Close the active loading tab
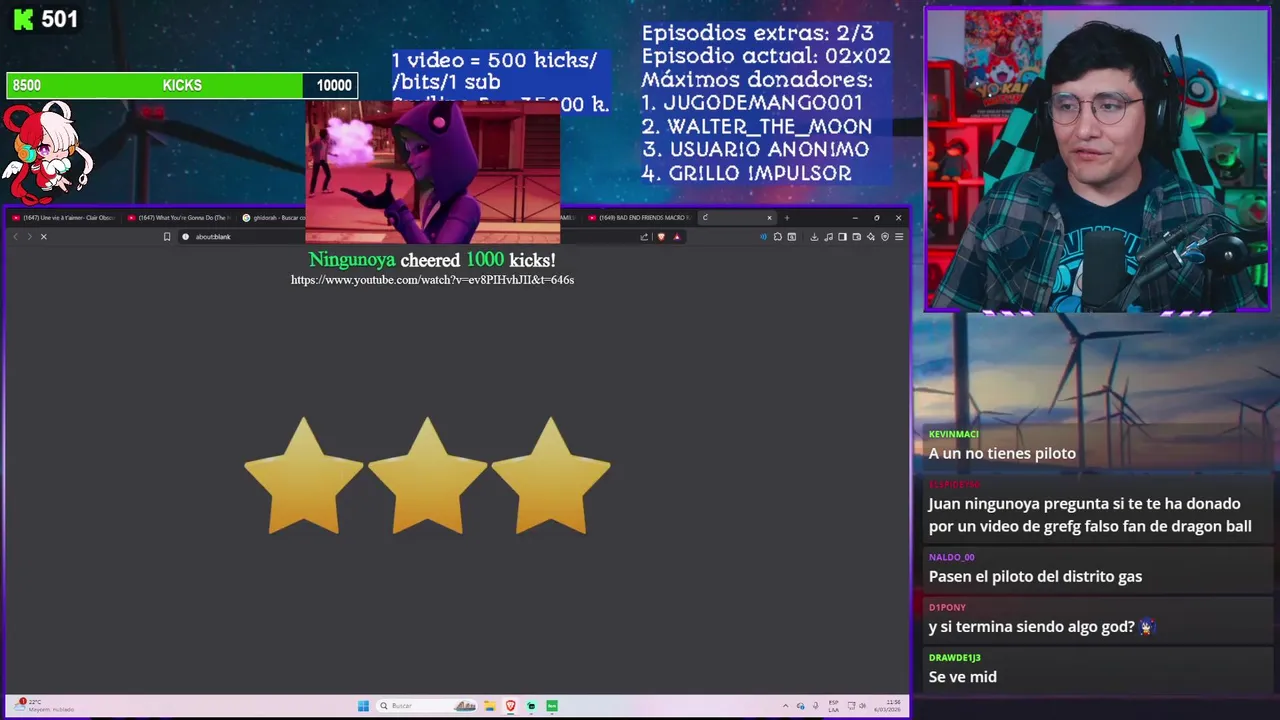The width and height of the screenshot is (1280, 720). point(769,218)
